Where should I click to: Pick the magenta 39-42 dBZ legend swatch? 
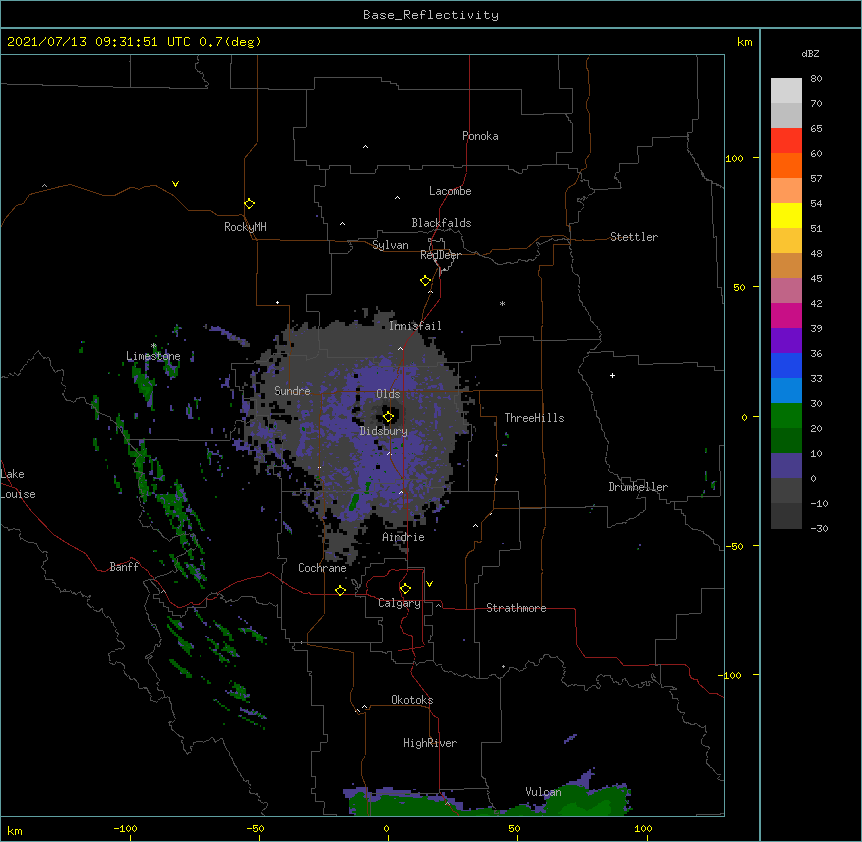tap(786, 315)
